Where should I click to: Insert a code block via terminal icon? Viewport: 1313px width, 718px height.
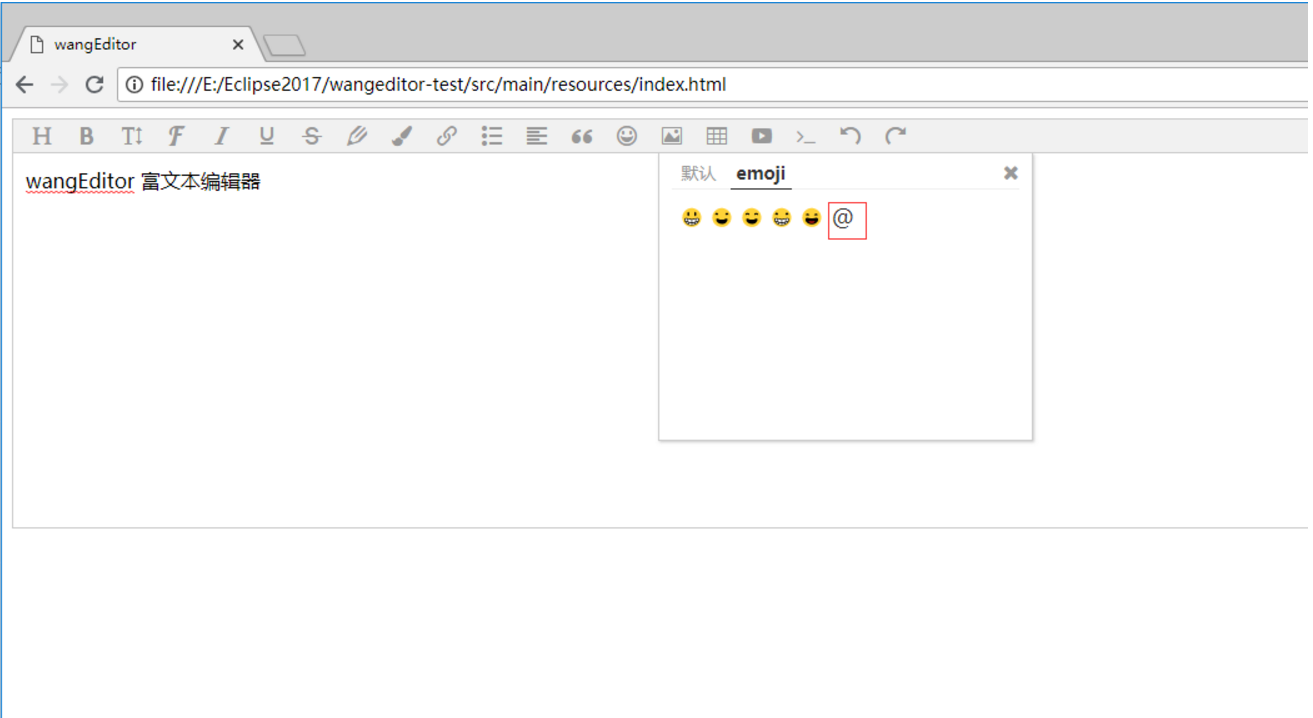[x=806, y=136]
